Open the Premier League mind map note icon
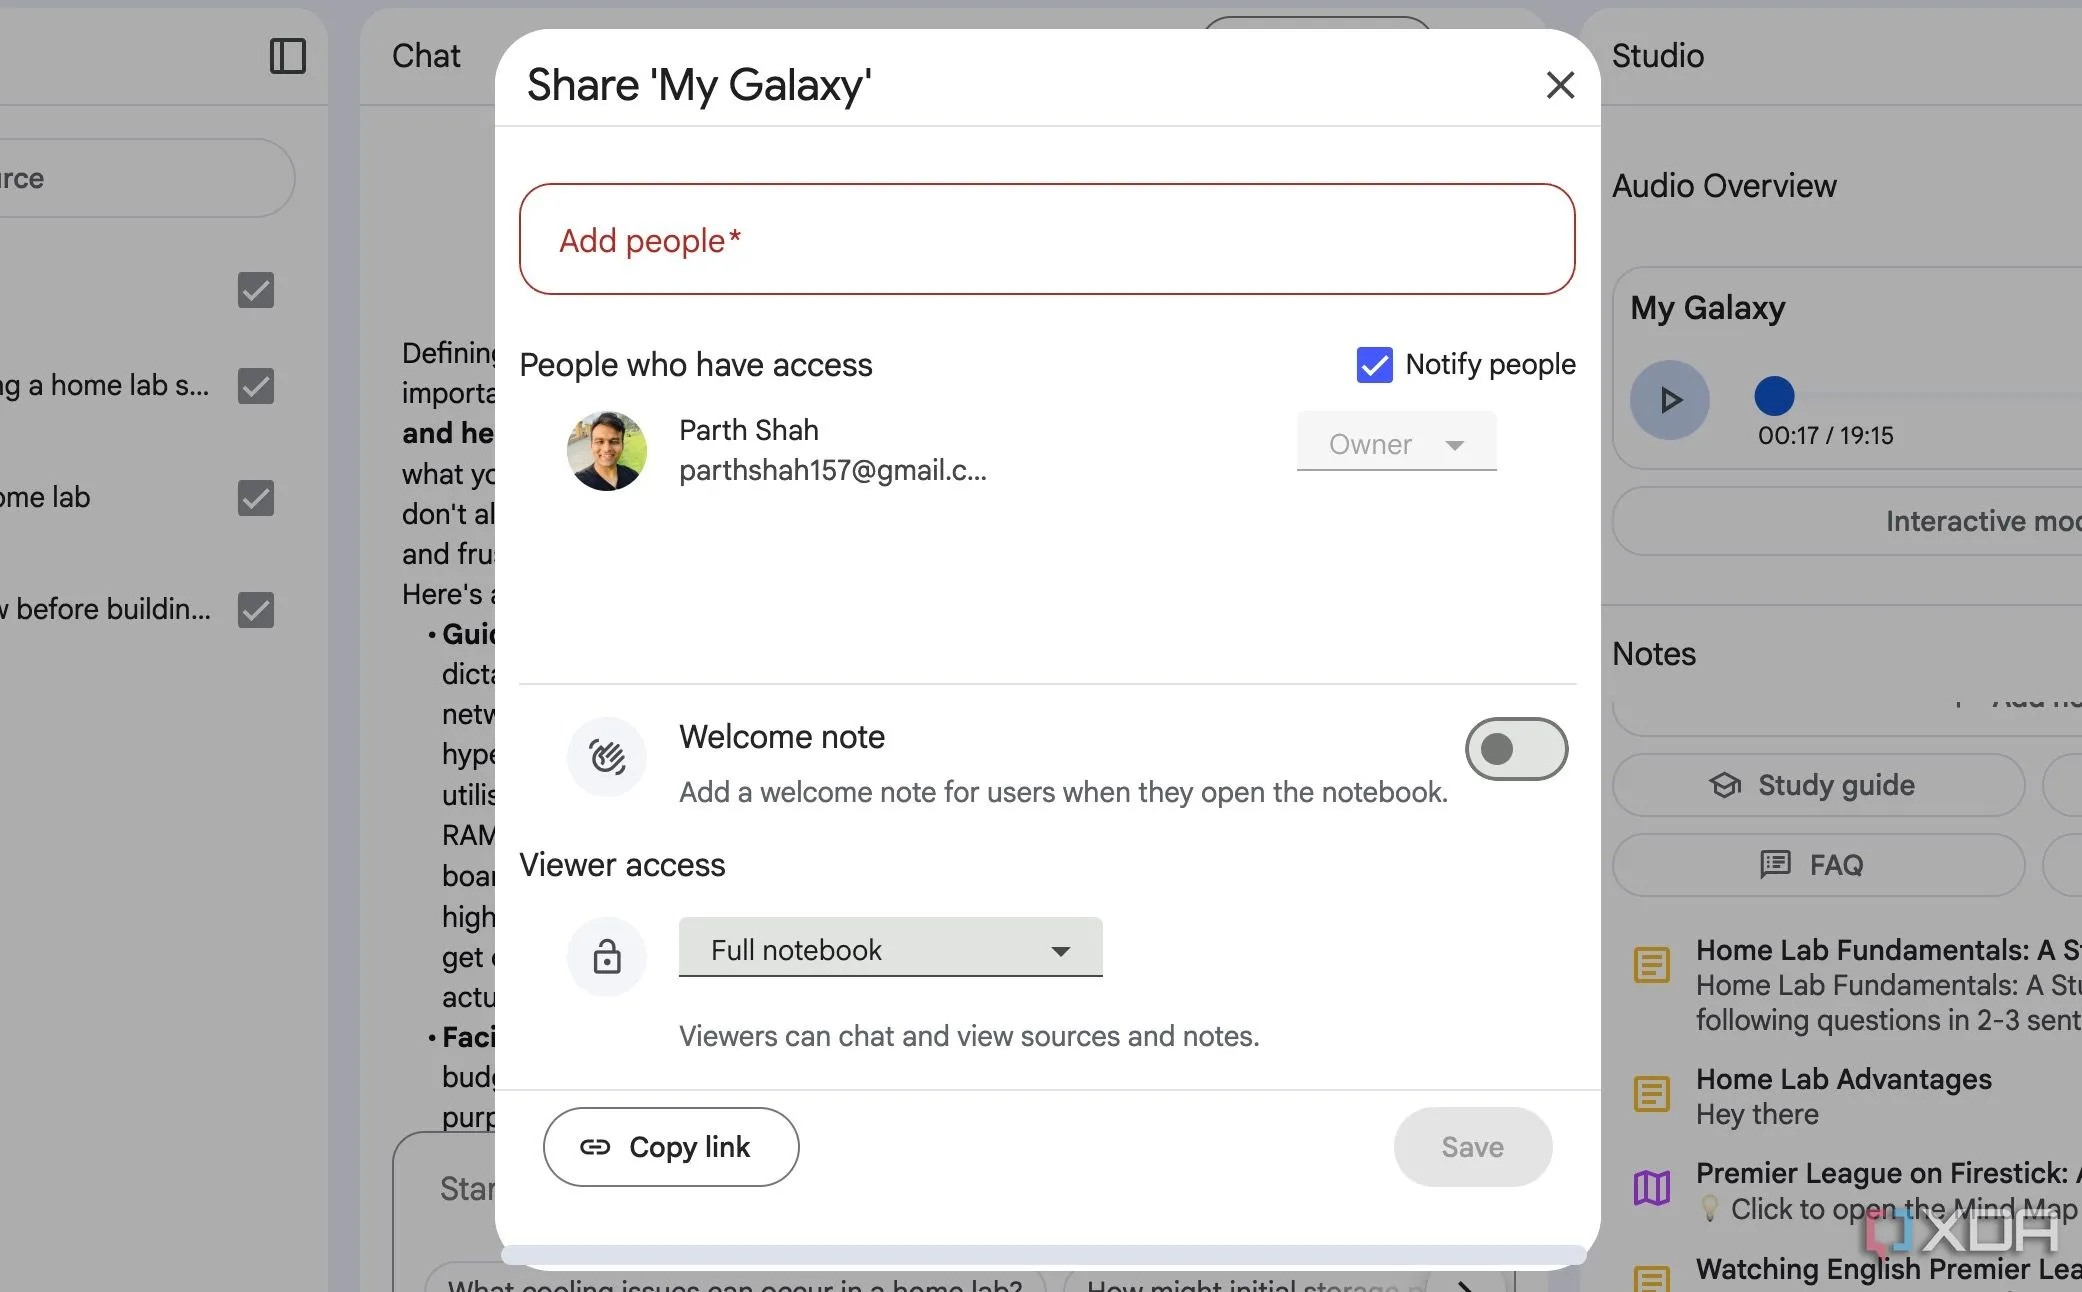This screenshot has width=2082, height=1292. [1652, 1188]
